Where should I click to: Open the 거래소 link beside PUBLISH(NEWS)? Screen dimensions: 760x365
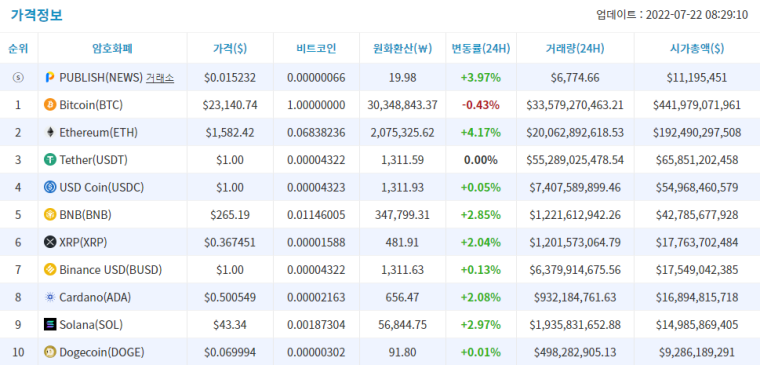coord(160,78)
